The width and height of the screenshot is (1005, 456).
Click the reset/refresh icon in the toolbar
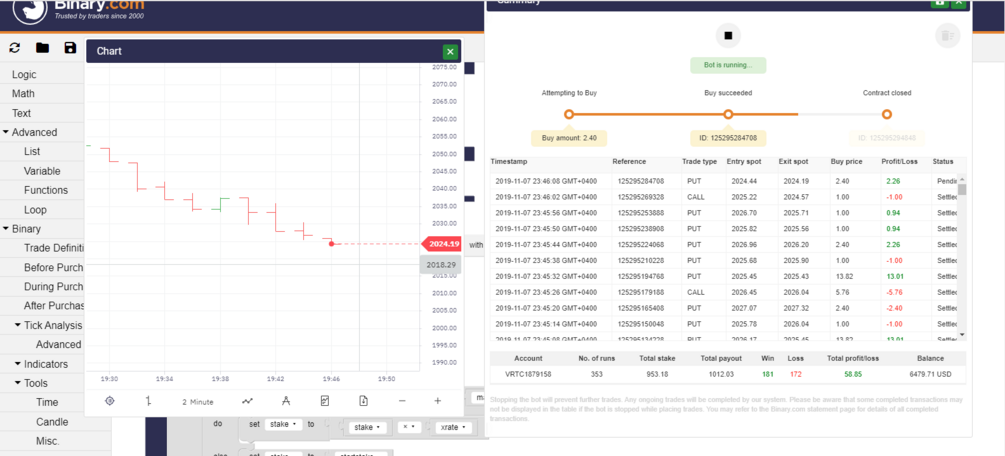pos(15,47)
